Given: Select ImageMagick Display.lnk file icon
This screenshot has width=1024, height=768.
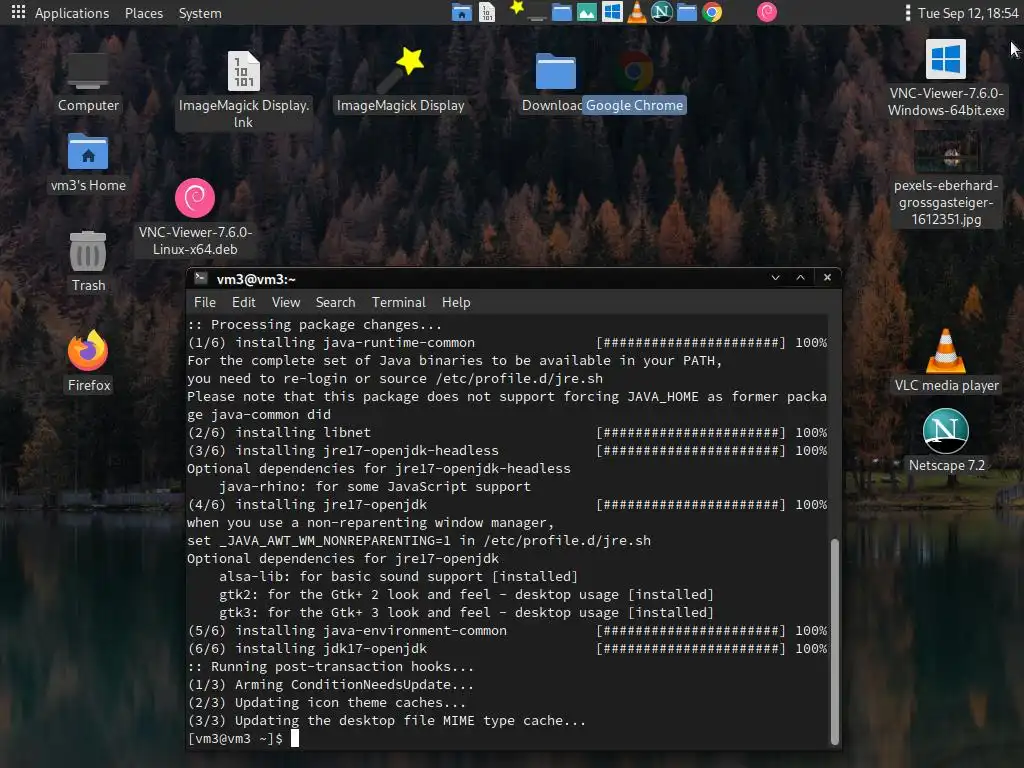Looking at the screenshot, I should [x=244, y=89].
